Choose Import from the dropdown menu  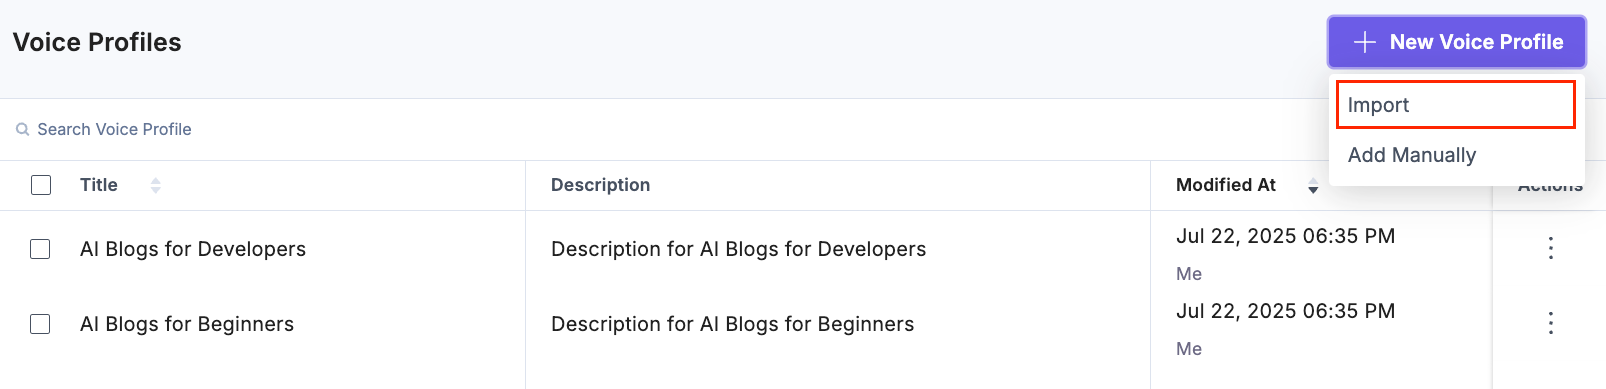pos(1456,105)
